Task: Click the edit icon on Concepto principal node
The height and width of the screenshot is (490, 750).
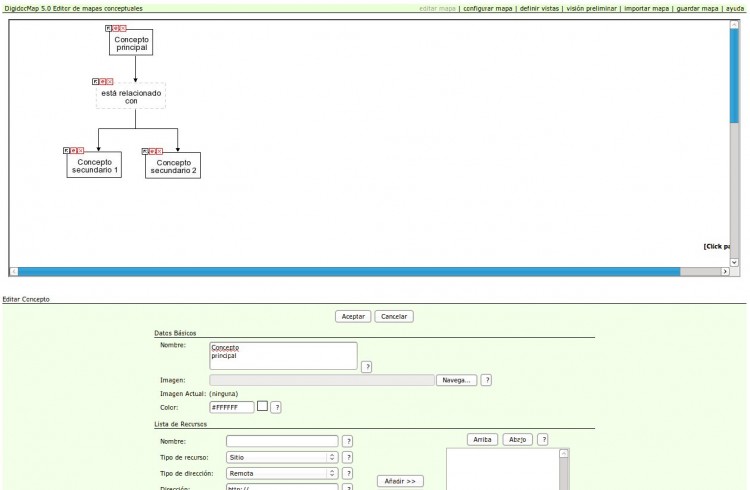Action: (115, 28)
